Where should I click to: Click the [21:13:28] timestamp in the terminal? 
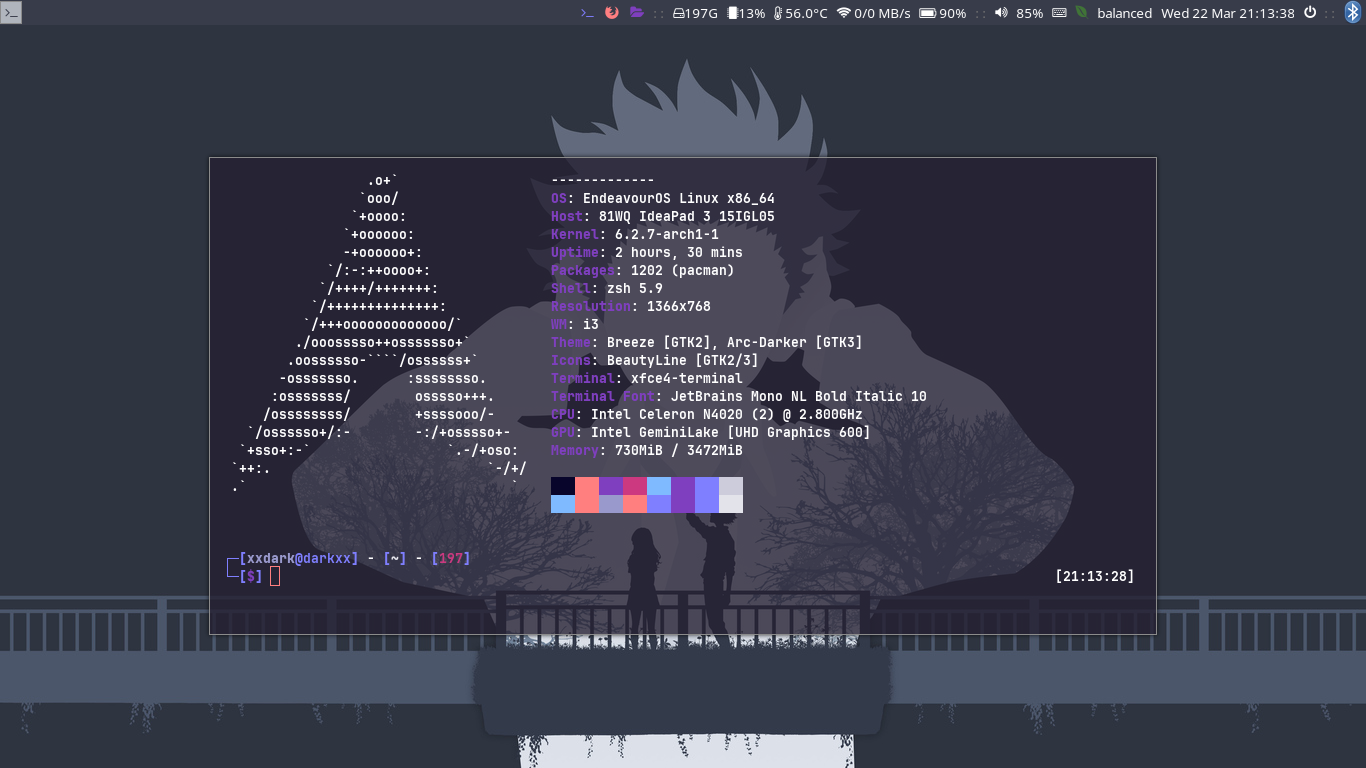click(1094, 576)
